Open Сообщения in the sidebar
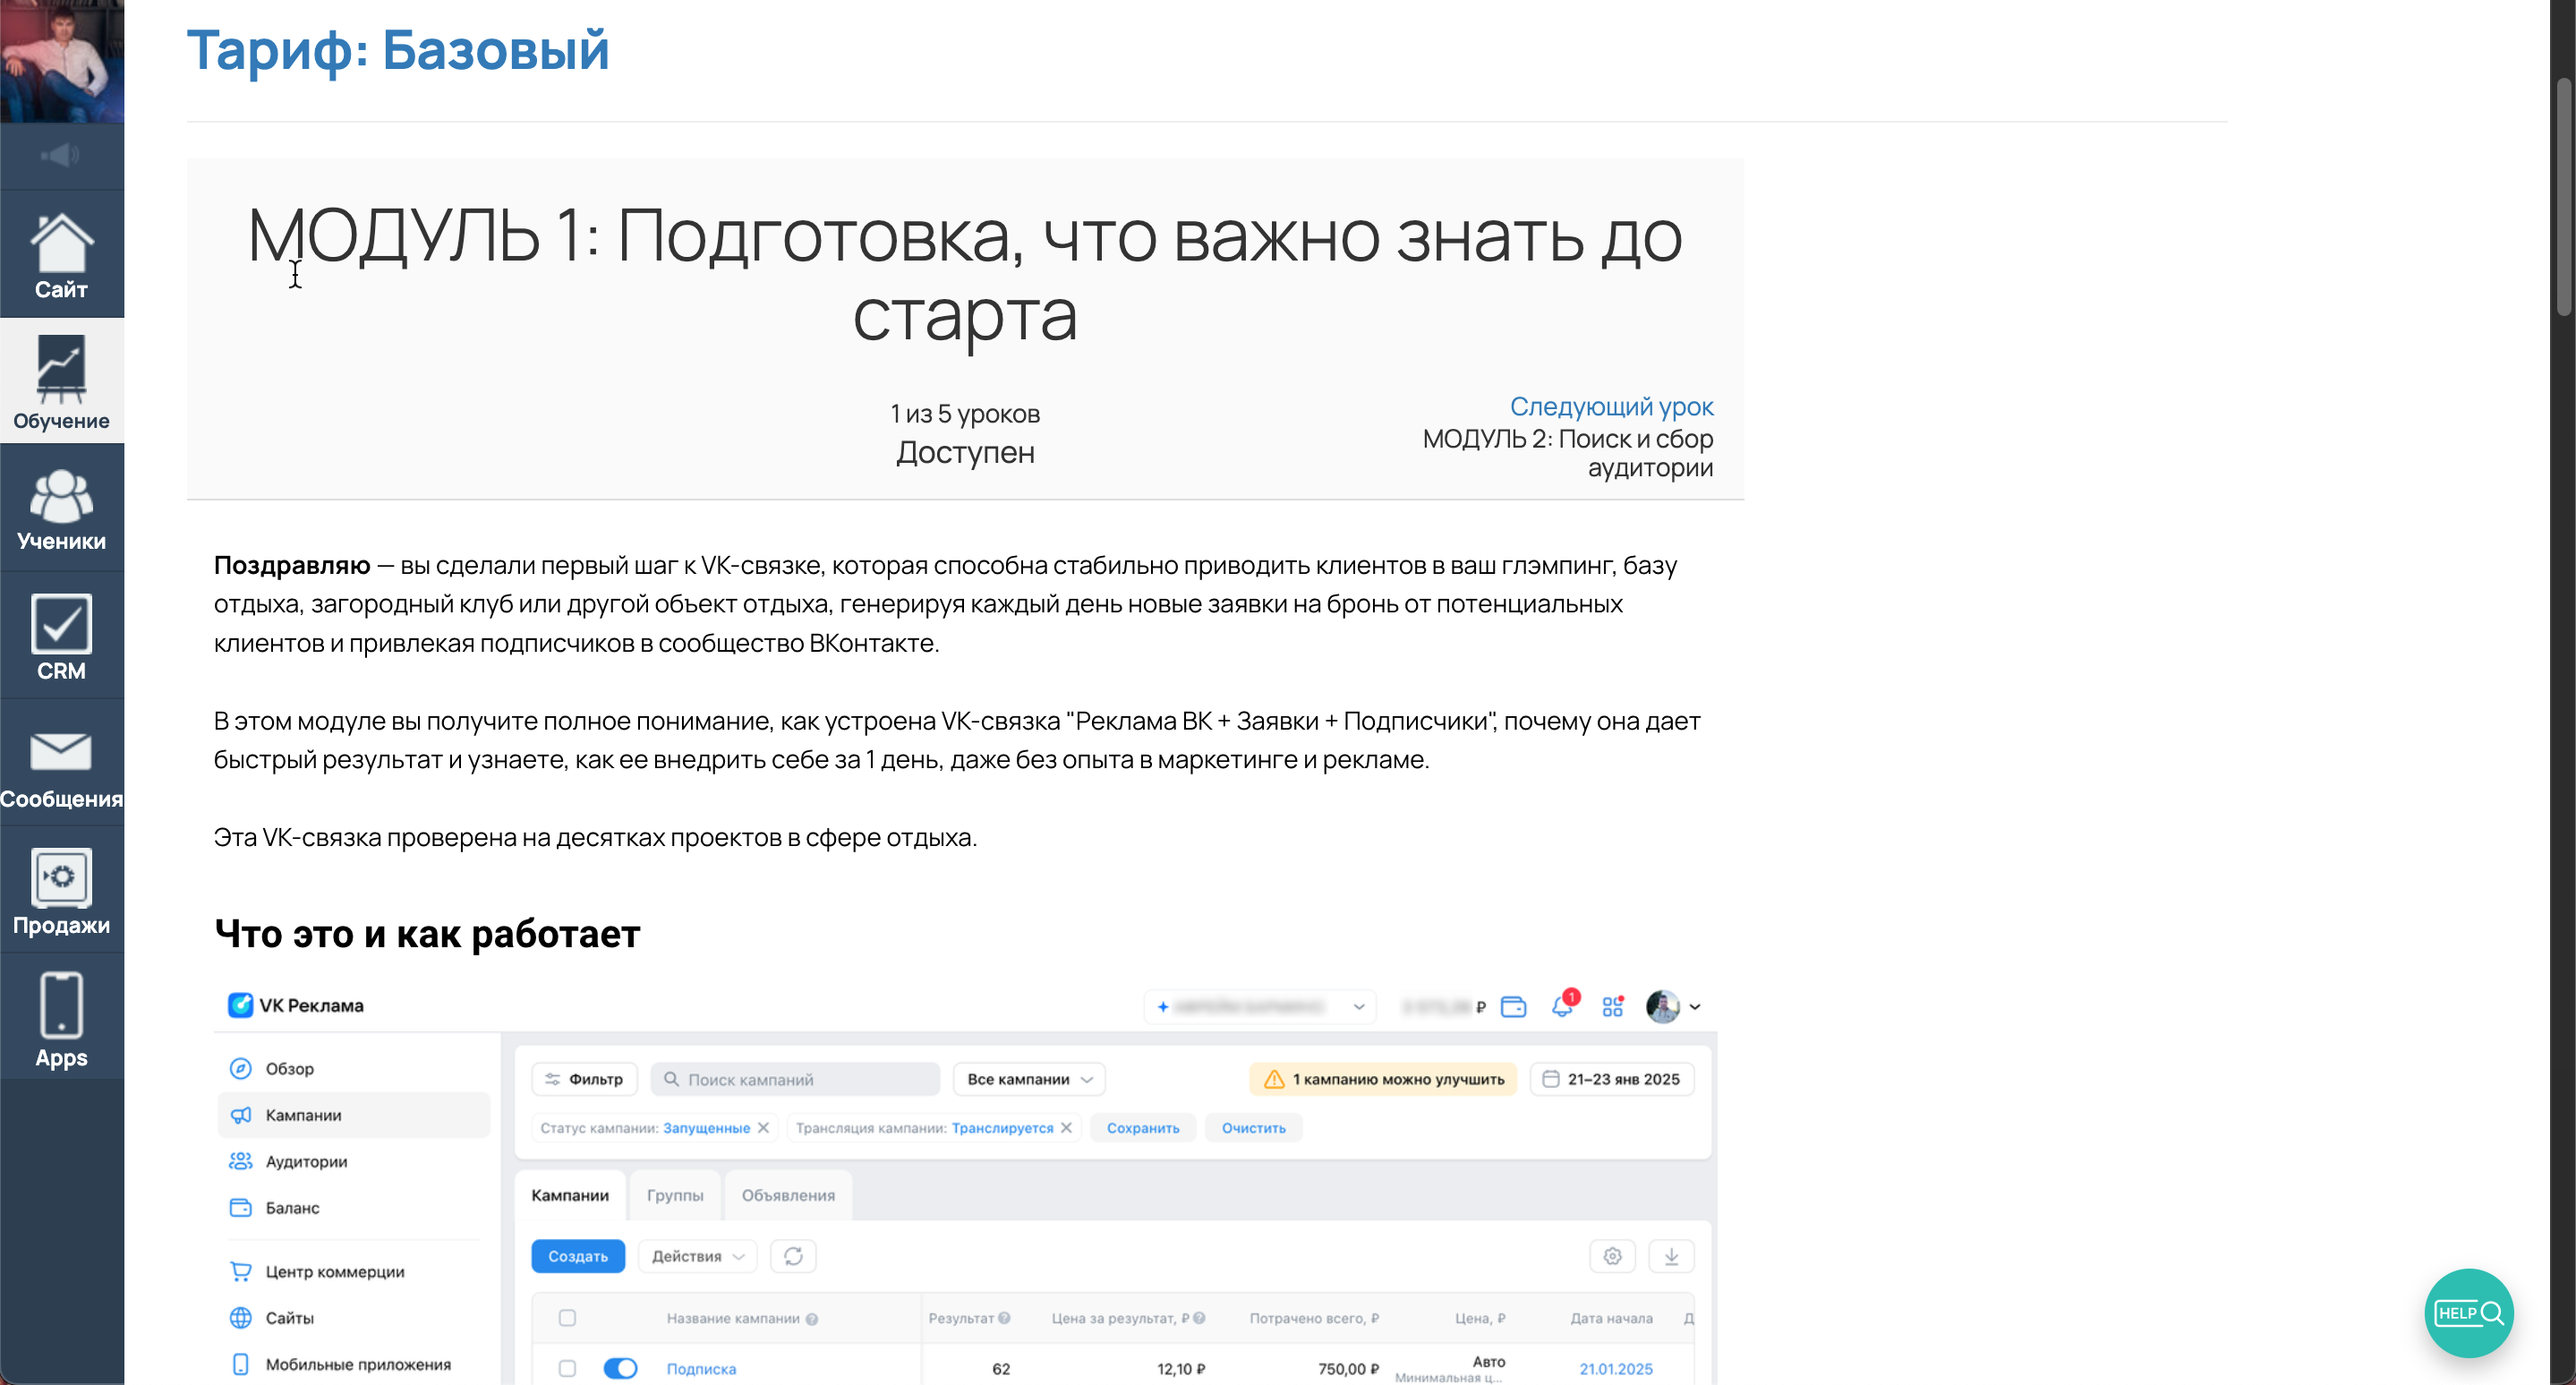This screenshot has width=2576, height=1385. [x=62, y=764]
